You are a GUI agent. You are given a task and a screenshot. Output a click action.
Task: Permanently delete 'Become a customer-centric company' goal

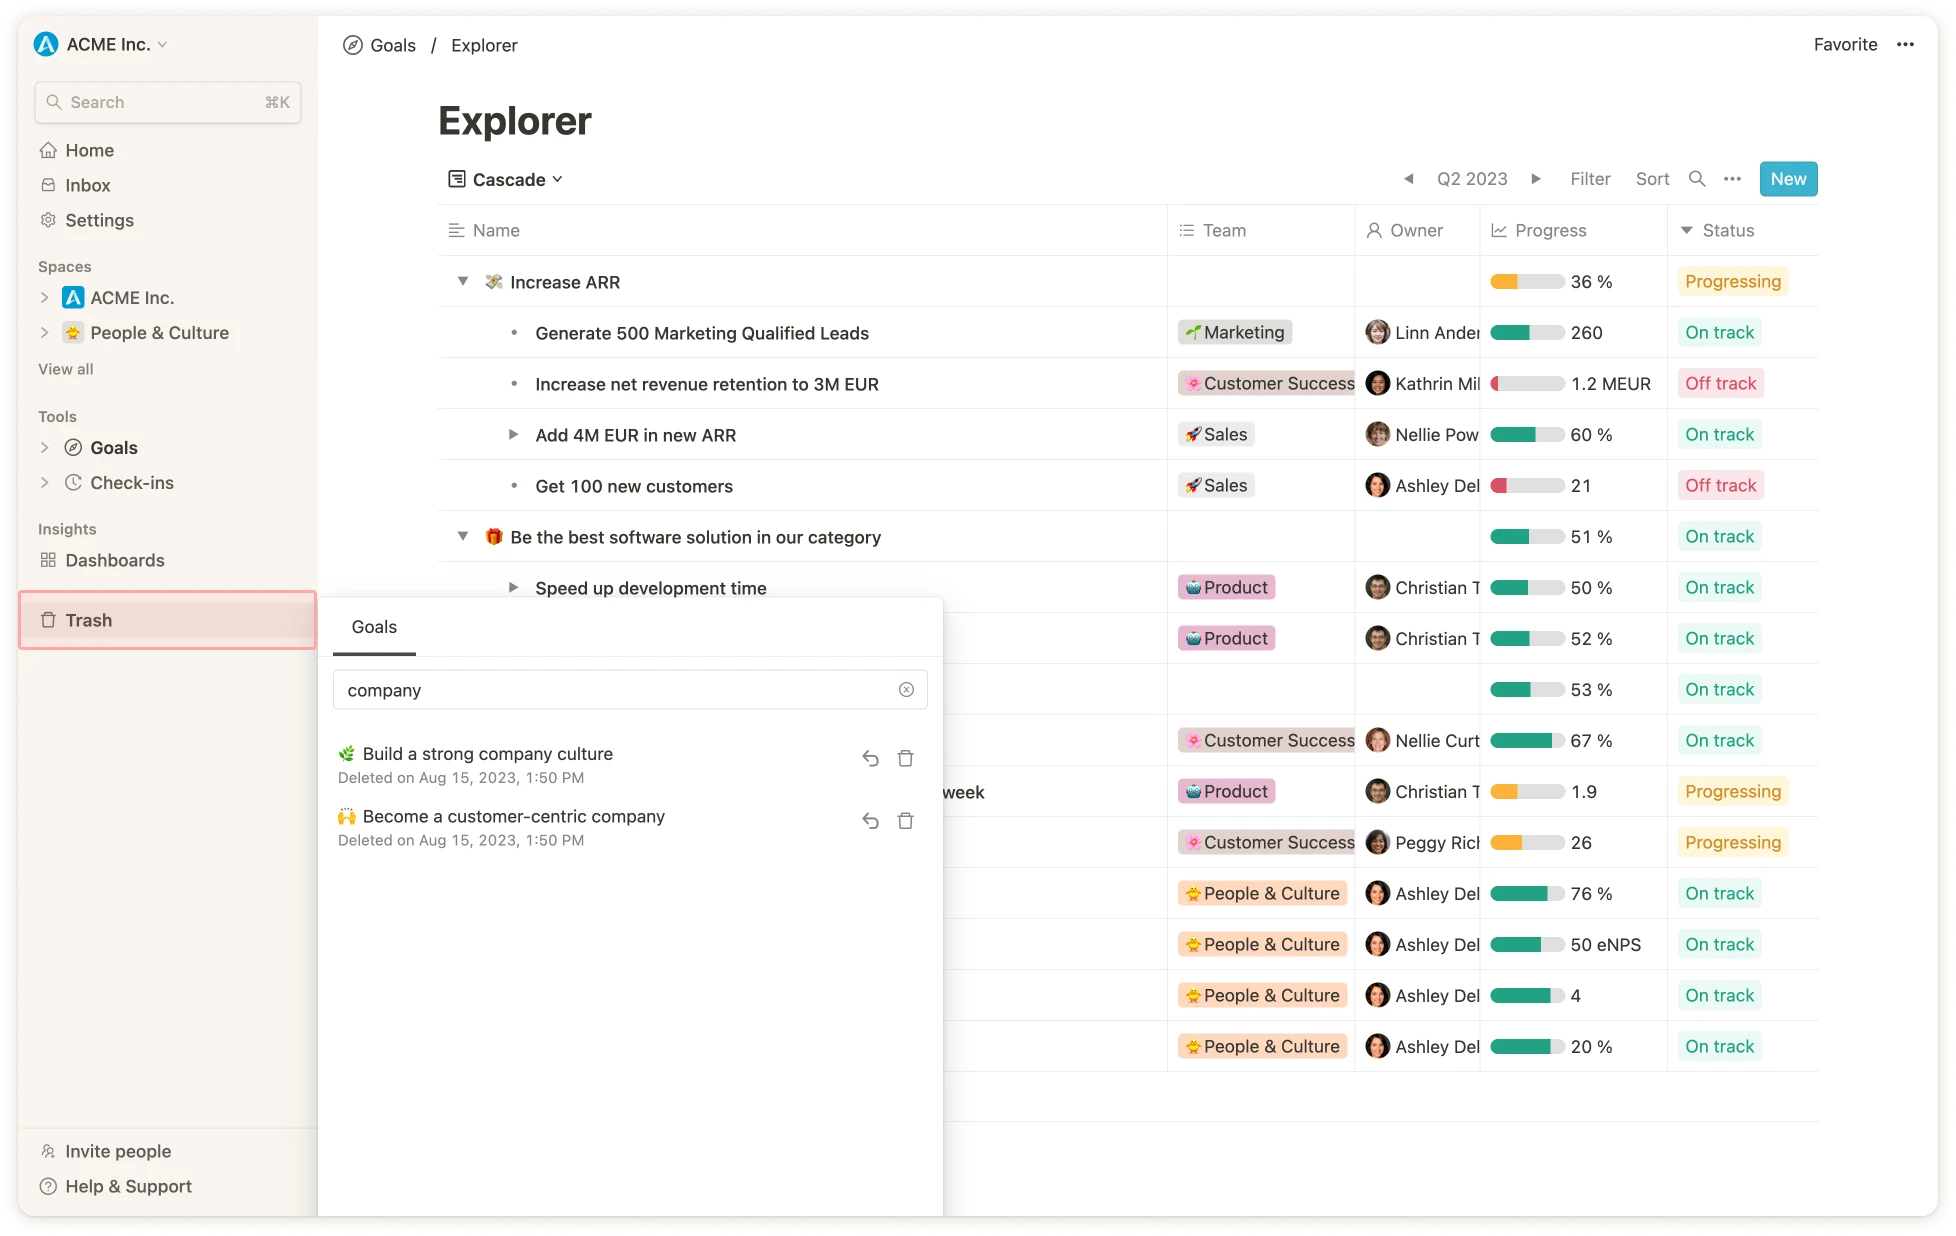pyautogui.click(x=905, y=821)
